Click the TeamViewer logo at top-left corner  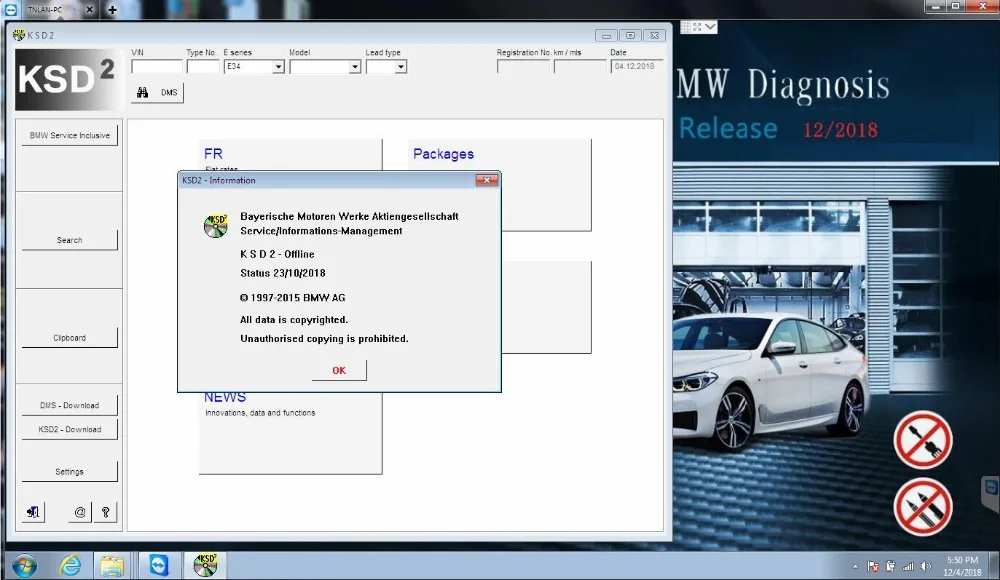click(x=11, y=10)
